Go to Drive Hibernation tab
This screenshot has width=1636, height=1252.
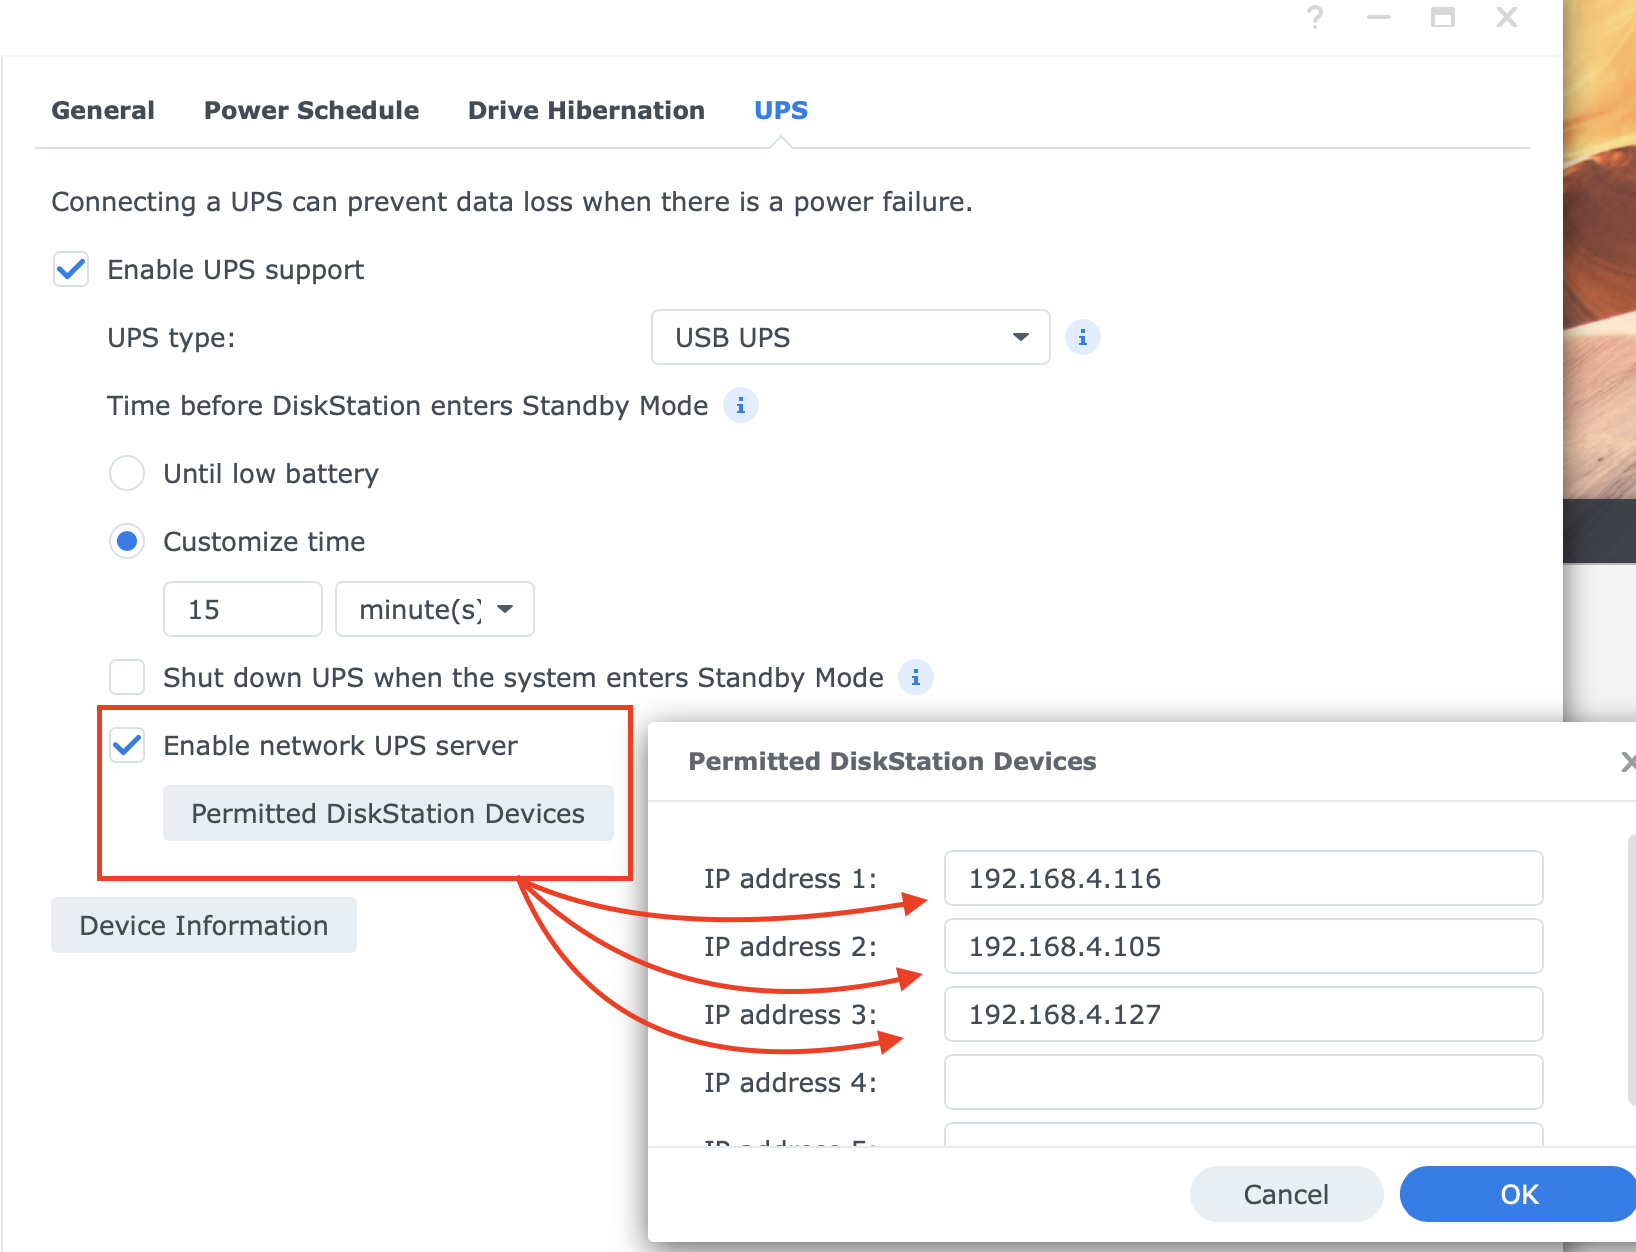tap(586, 110)
